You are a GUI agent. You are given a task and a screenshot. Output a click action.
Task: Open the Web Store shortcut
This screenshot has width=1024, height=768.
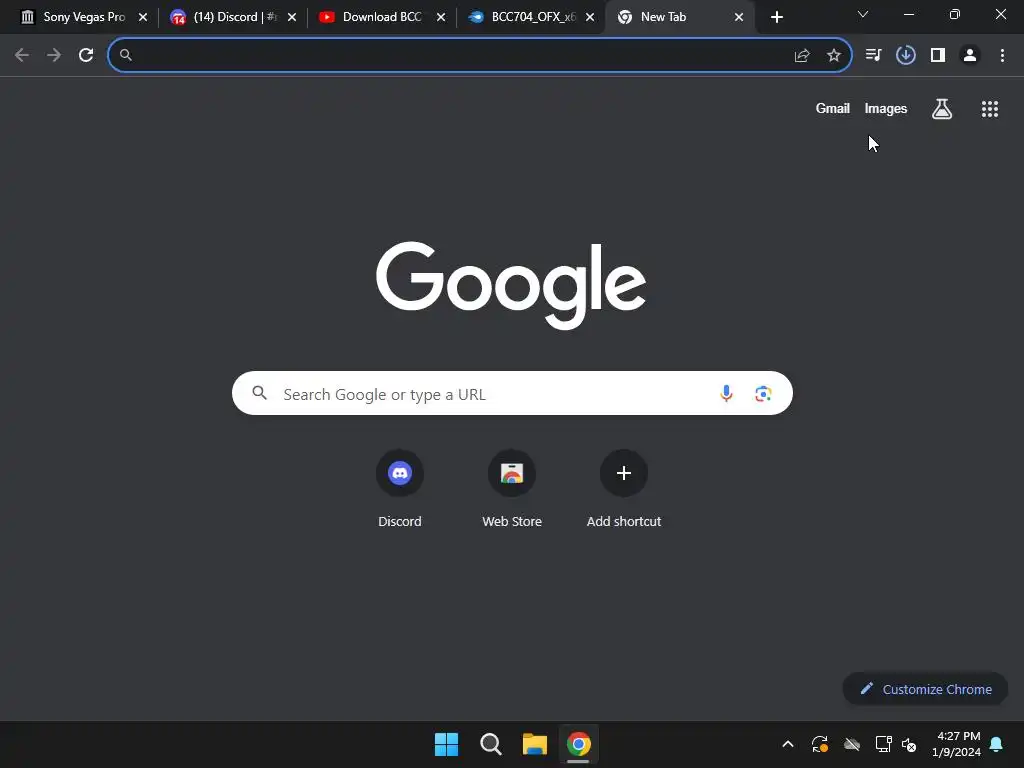point(512,488)
